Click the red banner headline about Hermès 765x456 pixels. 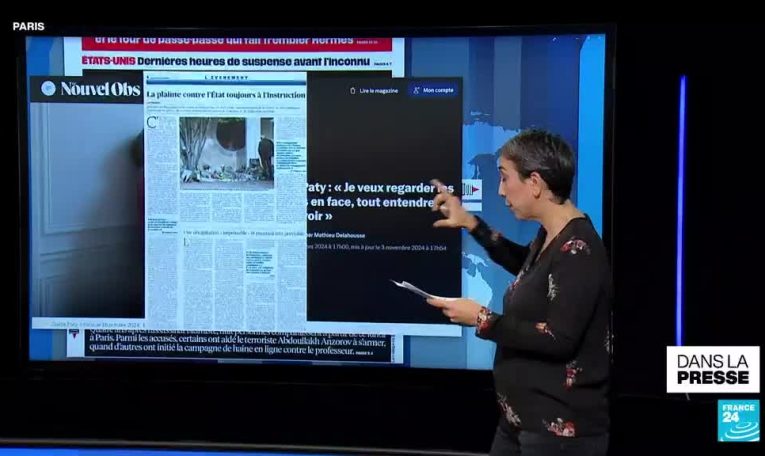click(x=237, y=43)
